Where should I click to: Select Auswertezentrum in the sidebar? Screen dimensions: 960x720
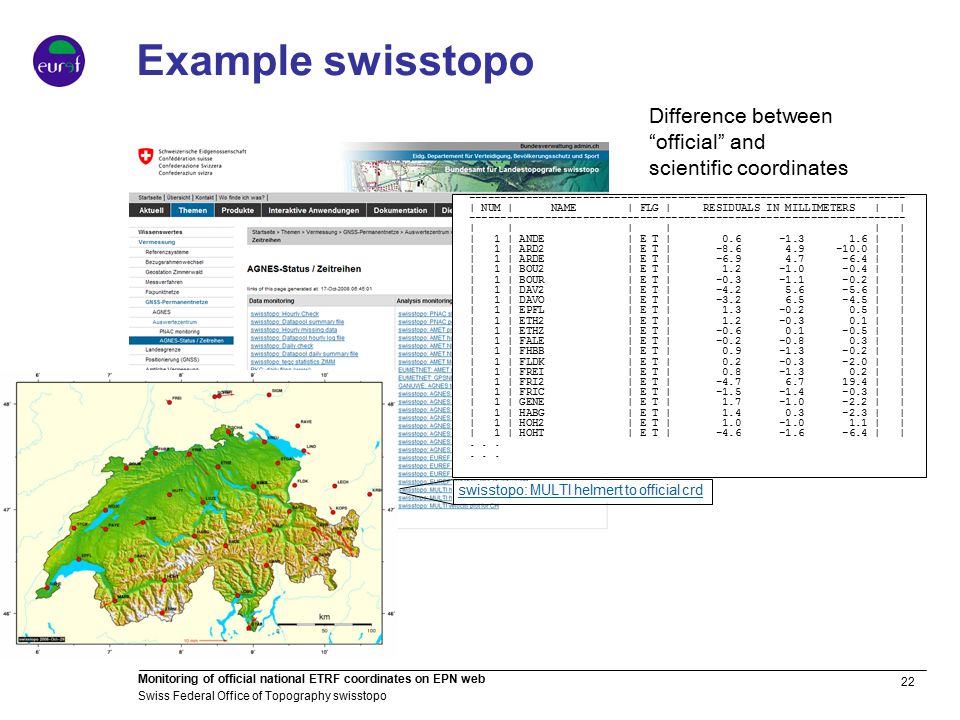point(174,321)
